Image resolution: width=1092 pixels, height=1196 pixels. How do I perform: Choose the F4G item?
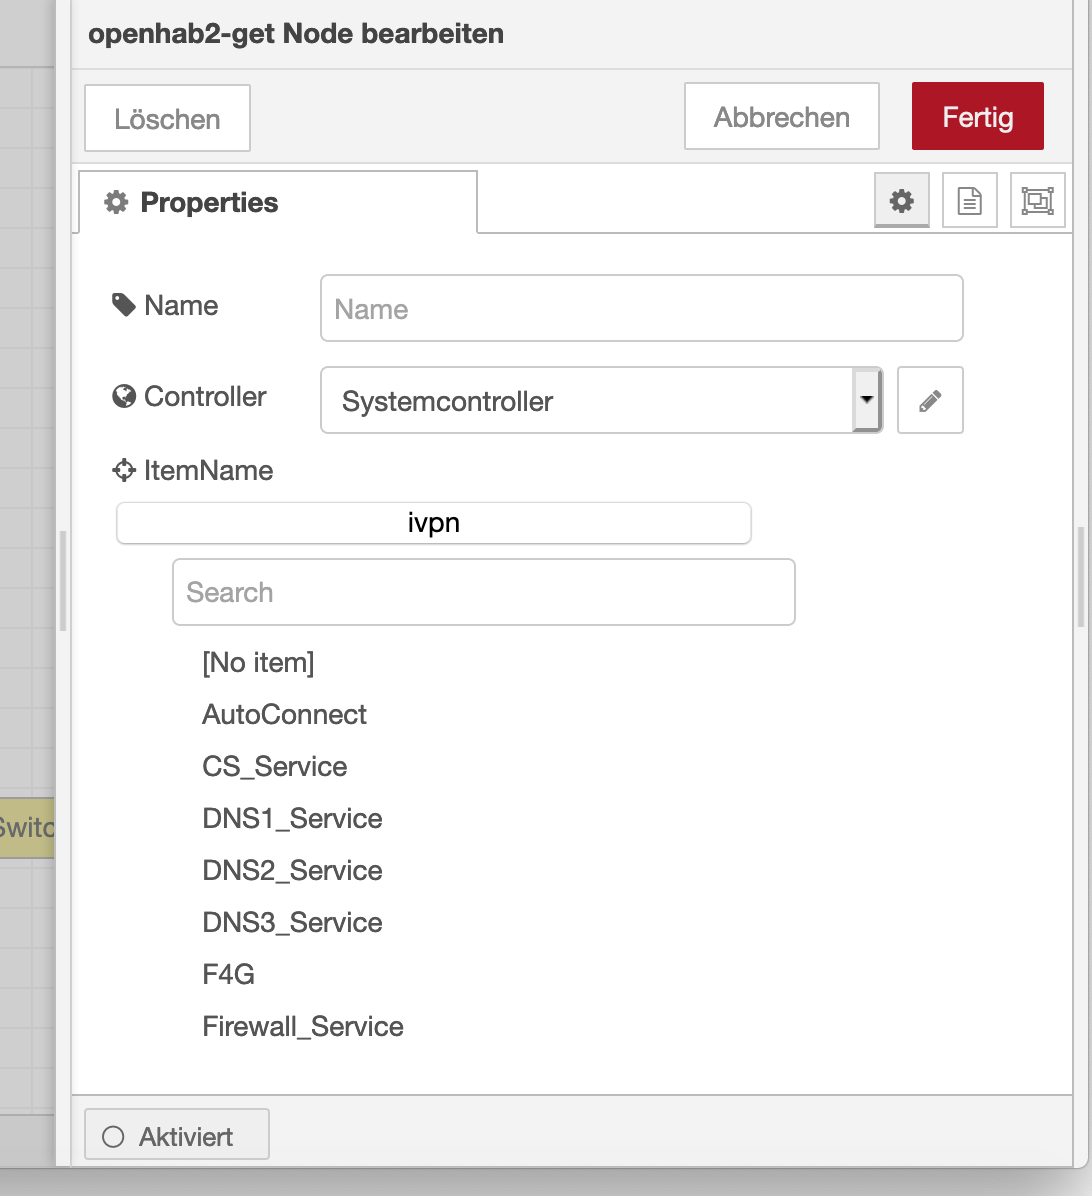[x=228, y=974]
